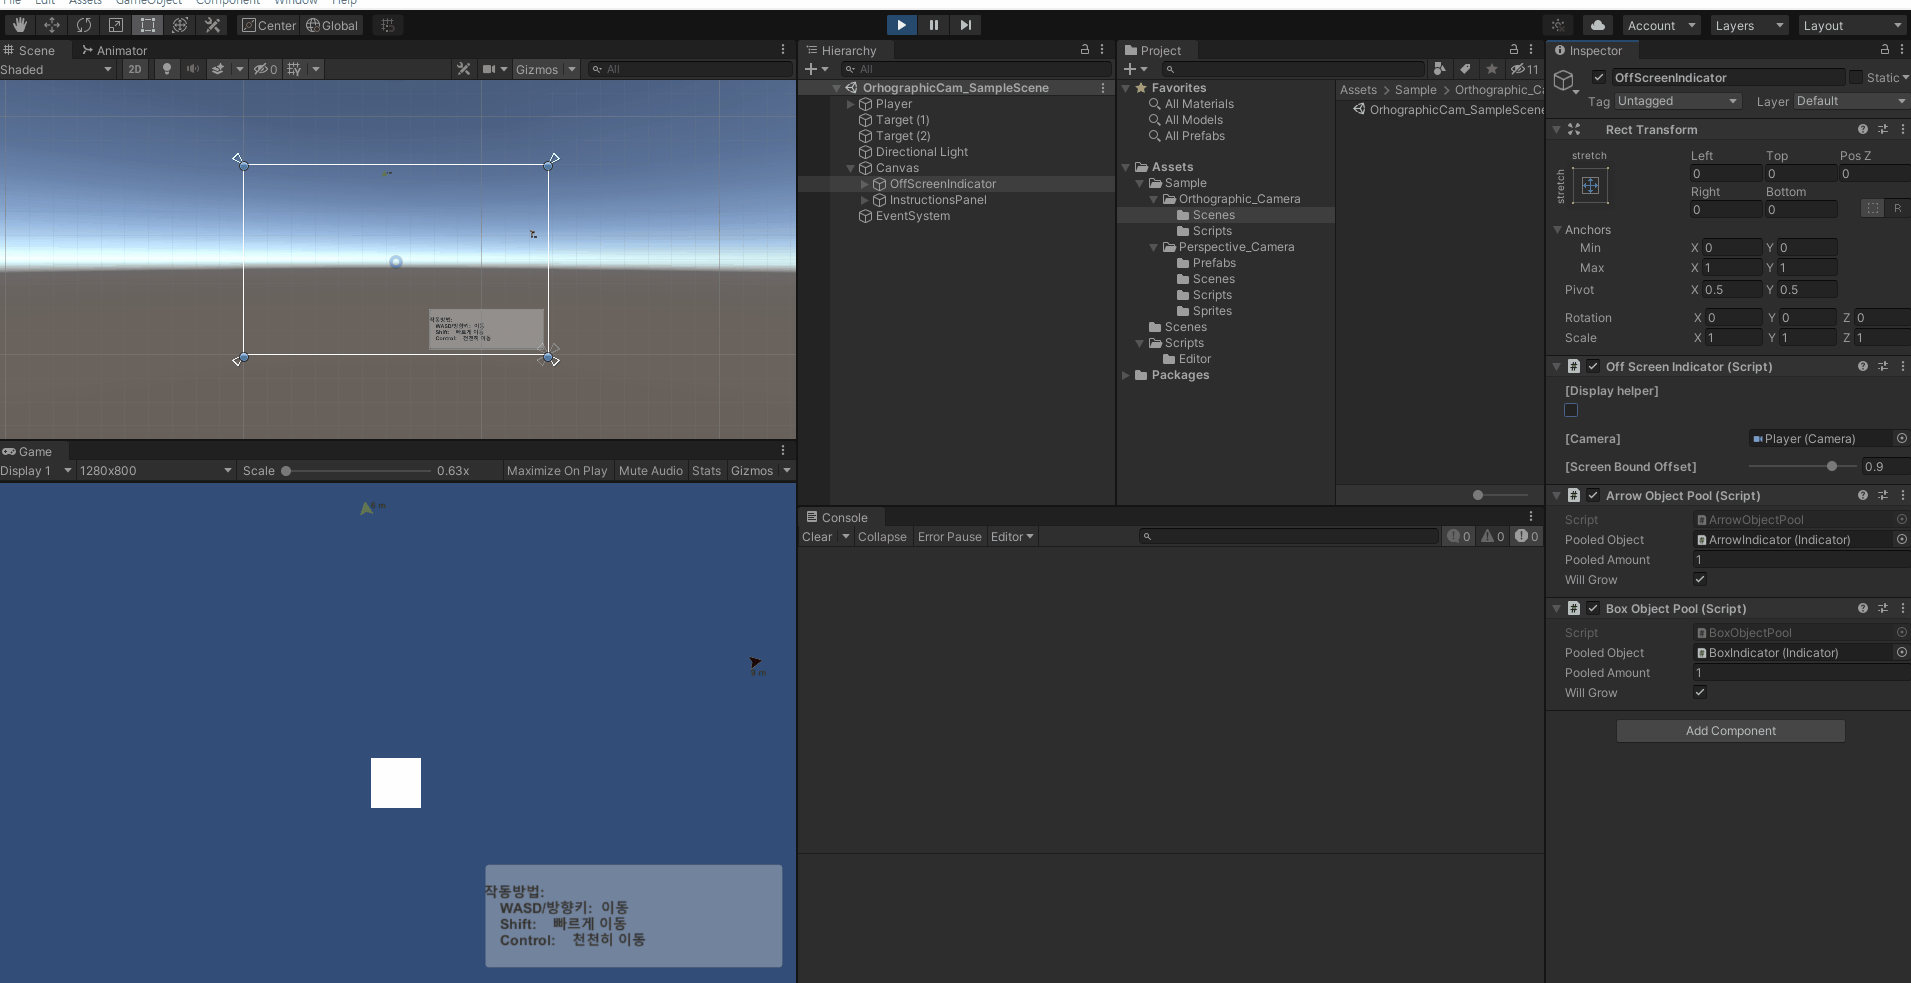Select the Move tool in the toolbar
The image size is (1911, 983).
tap(52, 25)
